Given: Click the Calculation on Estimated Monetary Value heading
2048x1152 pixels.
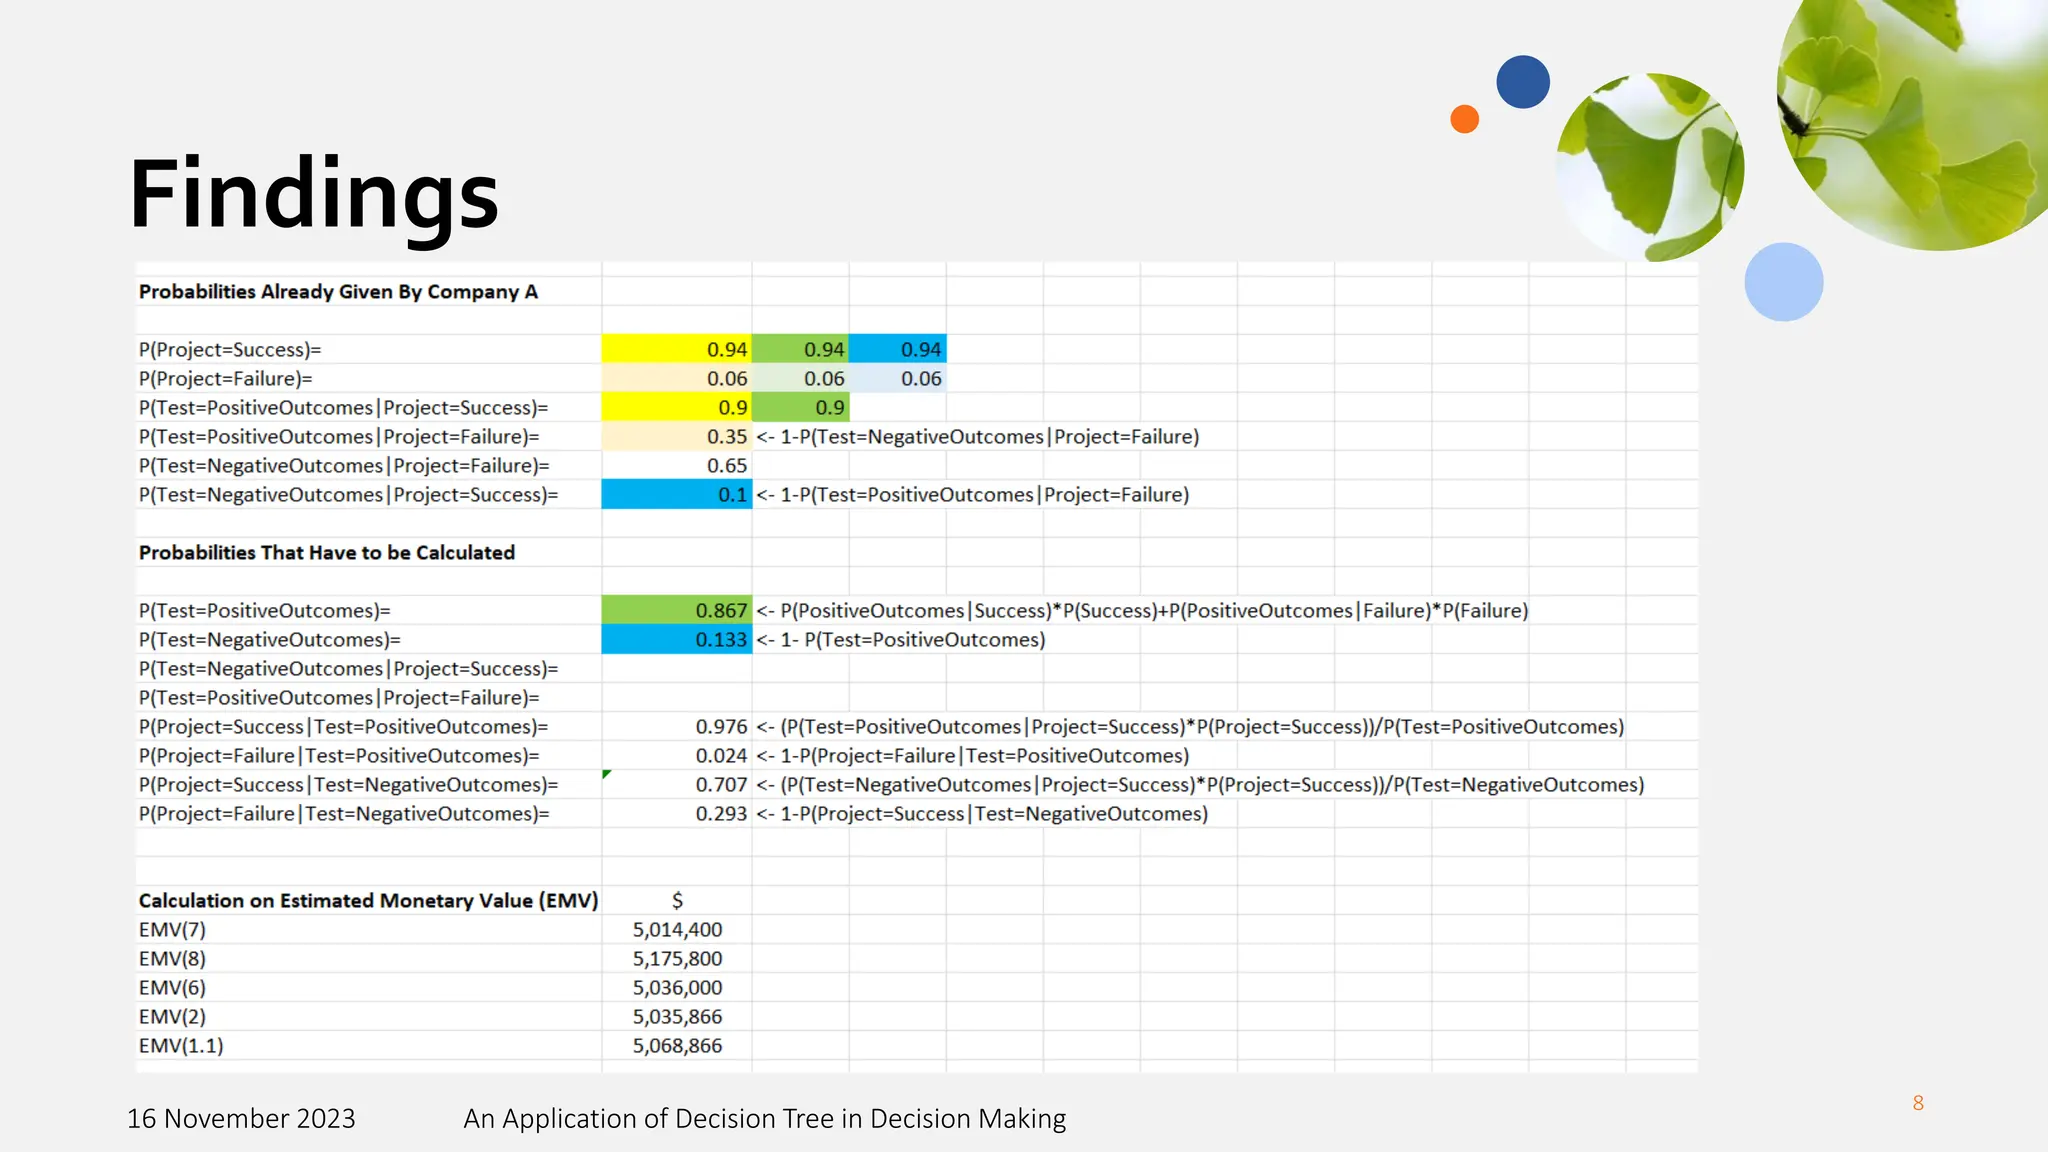Looking at the screenshot, I should (x=368, y=900).
